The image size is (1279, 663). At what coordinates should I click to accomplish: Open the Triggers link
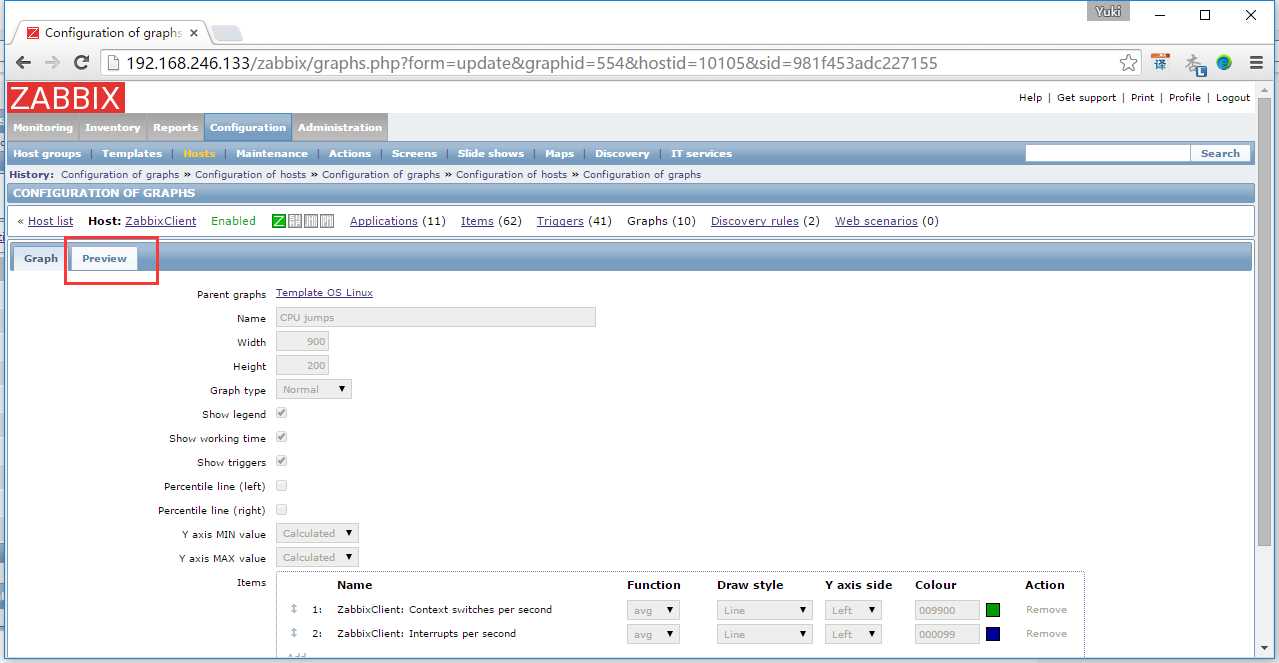click(x=560, y=221)
